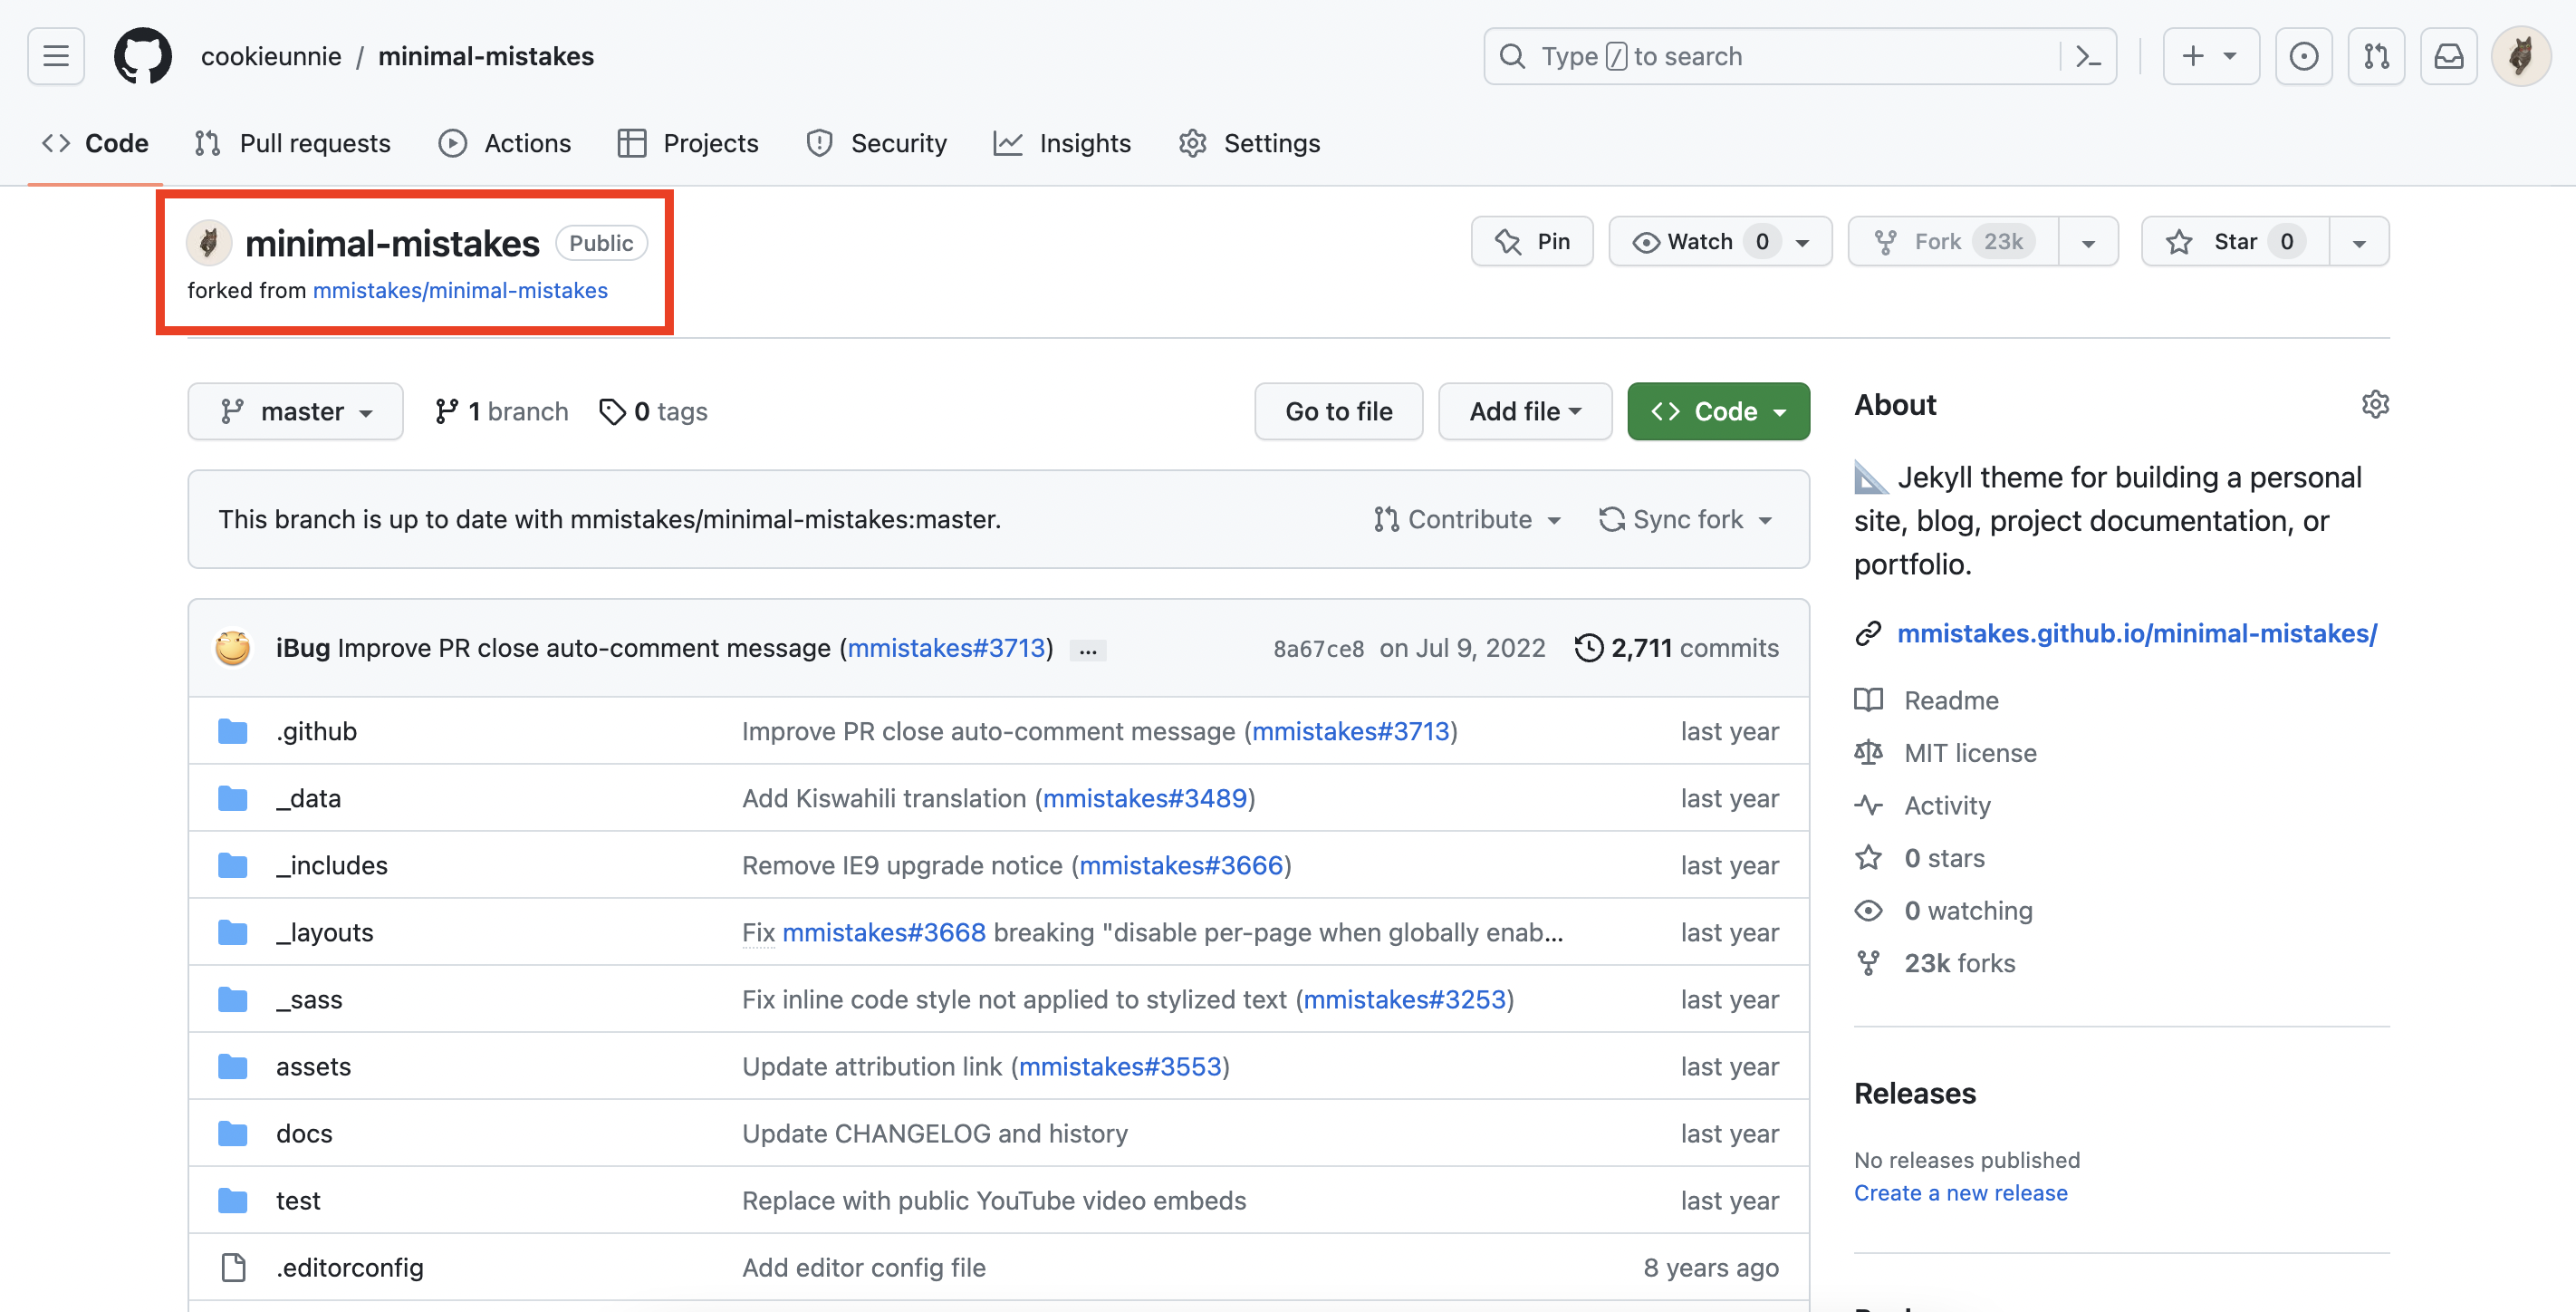
Task: Open mmistakes#3713 link in latest commit header
Action: tap(946, 648)
